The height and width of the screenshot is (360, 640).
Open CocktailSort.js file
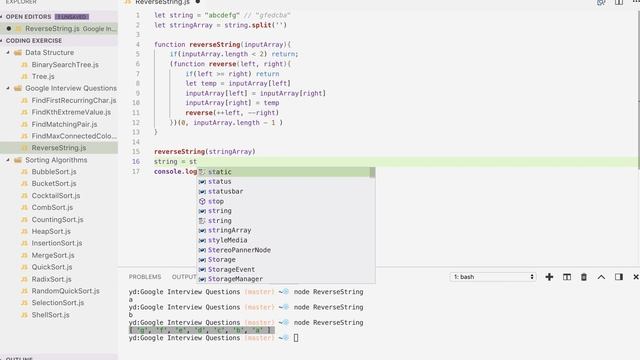coord(56,196)
